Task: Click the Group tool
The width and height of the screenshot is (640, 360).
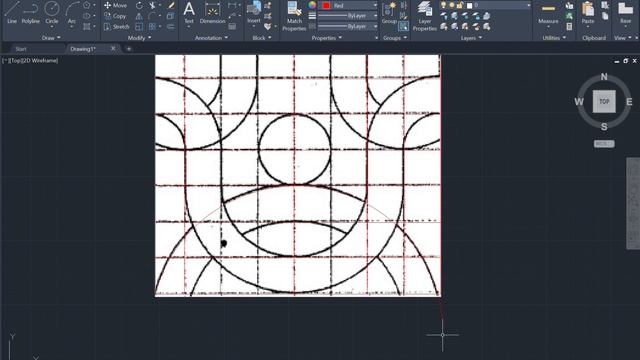Action: tap(389, 13)
